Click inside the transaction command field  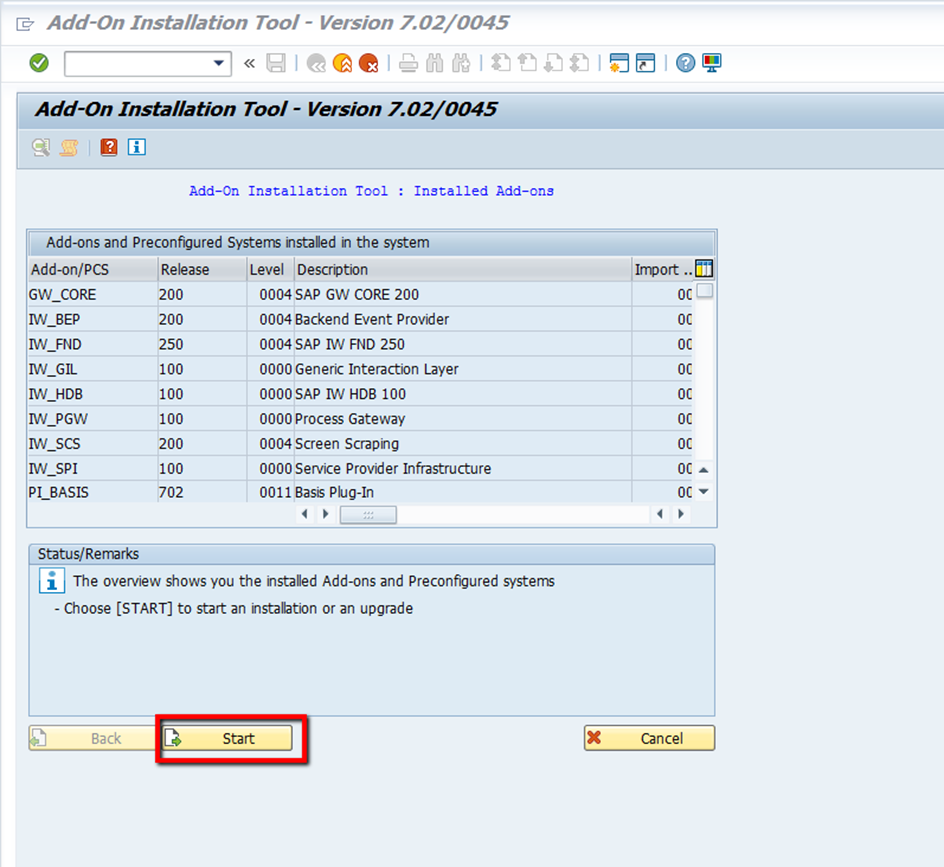[x=138, y=64]
